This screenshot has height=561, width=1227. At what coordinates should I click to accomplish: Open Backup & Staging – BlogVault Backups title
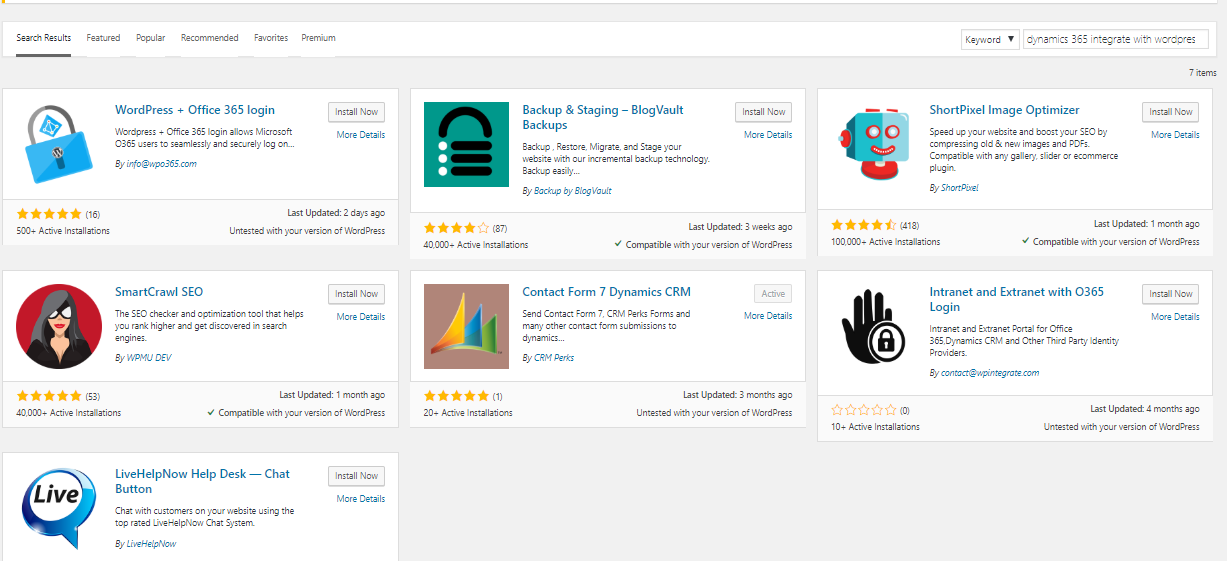coord(603,118)
